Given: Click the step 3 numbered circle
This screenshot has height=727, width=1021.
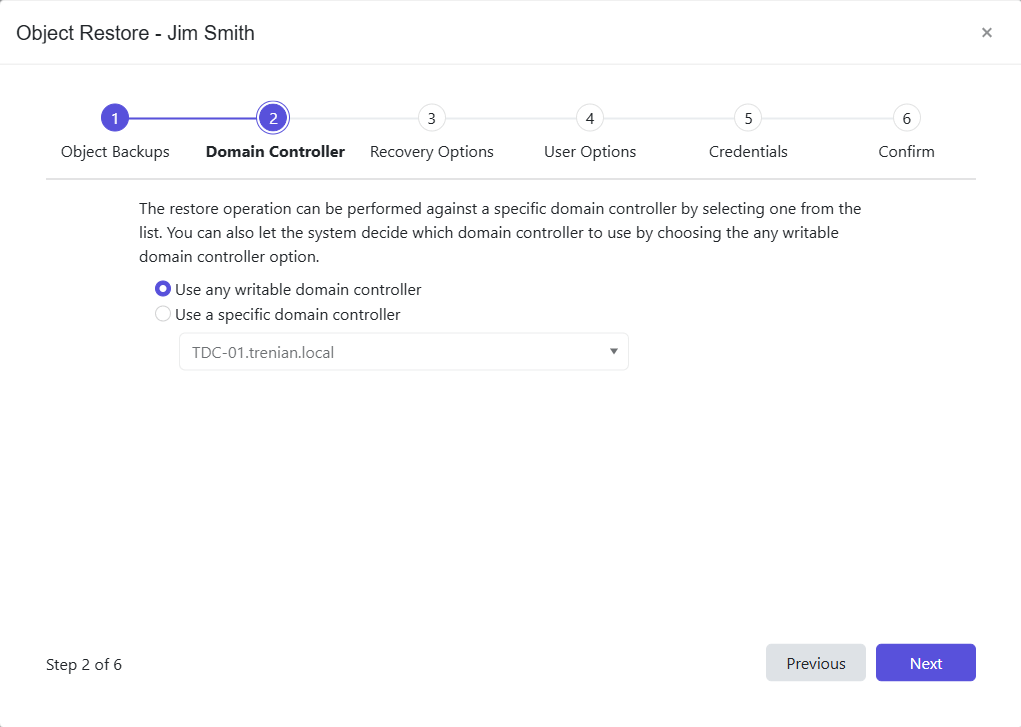Looking at the screenshot, I should [x=431, y=117].
